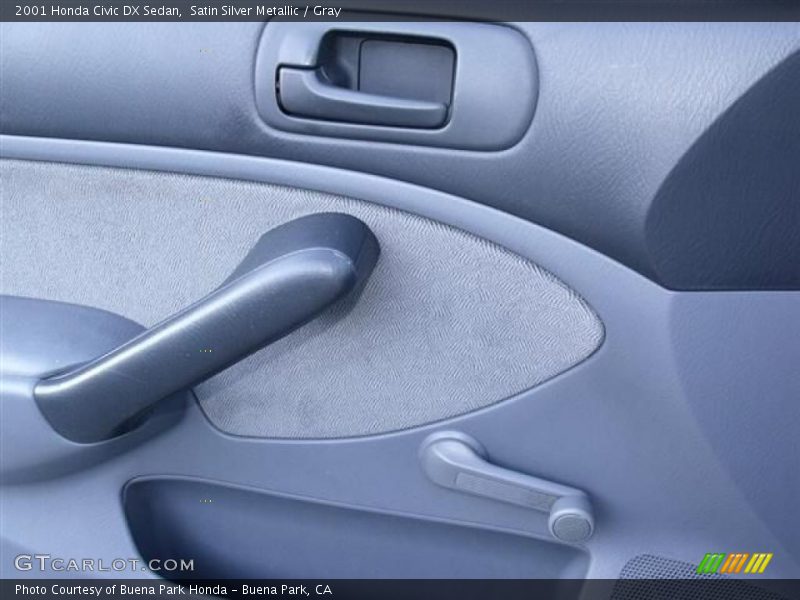Click the "Buena Park, CA" location text
This screenshot has width=800, height=600.
pos(287,590)
